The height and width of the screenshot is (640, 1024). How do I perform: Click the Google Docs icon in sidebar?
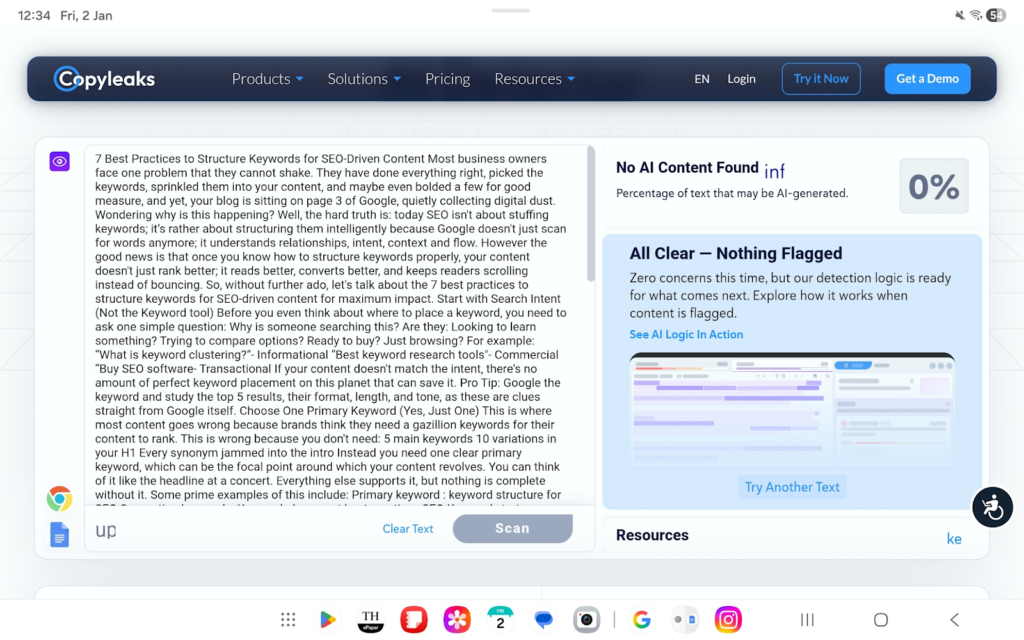(x=59, y=535)
